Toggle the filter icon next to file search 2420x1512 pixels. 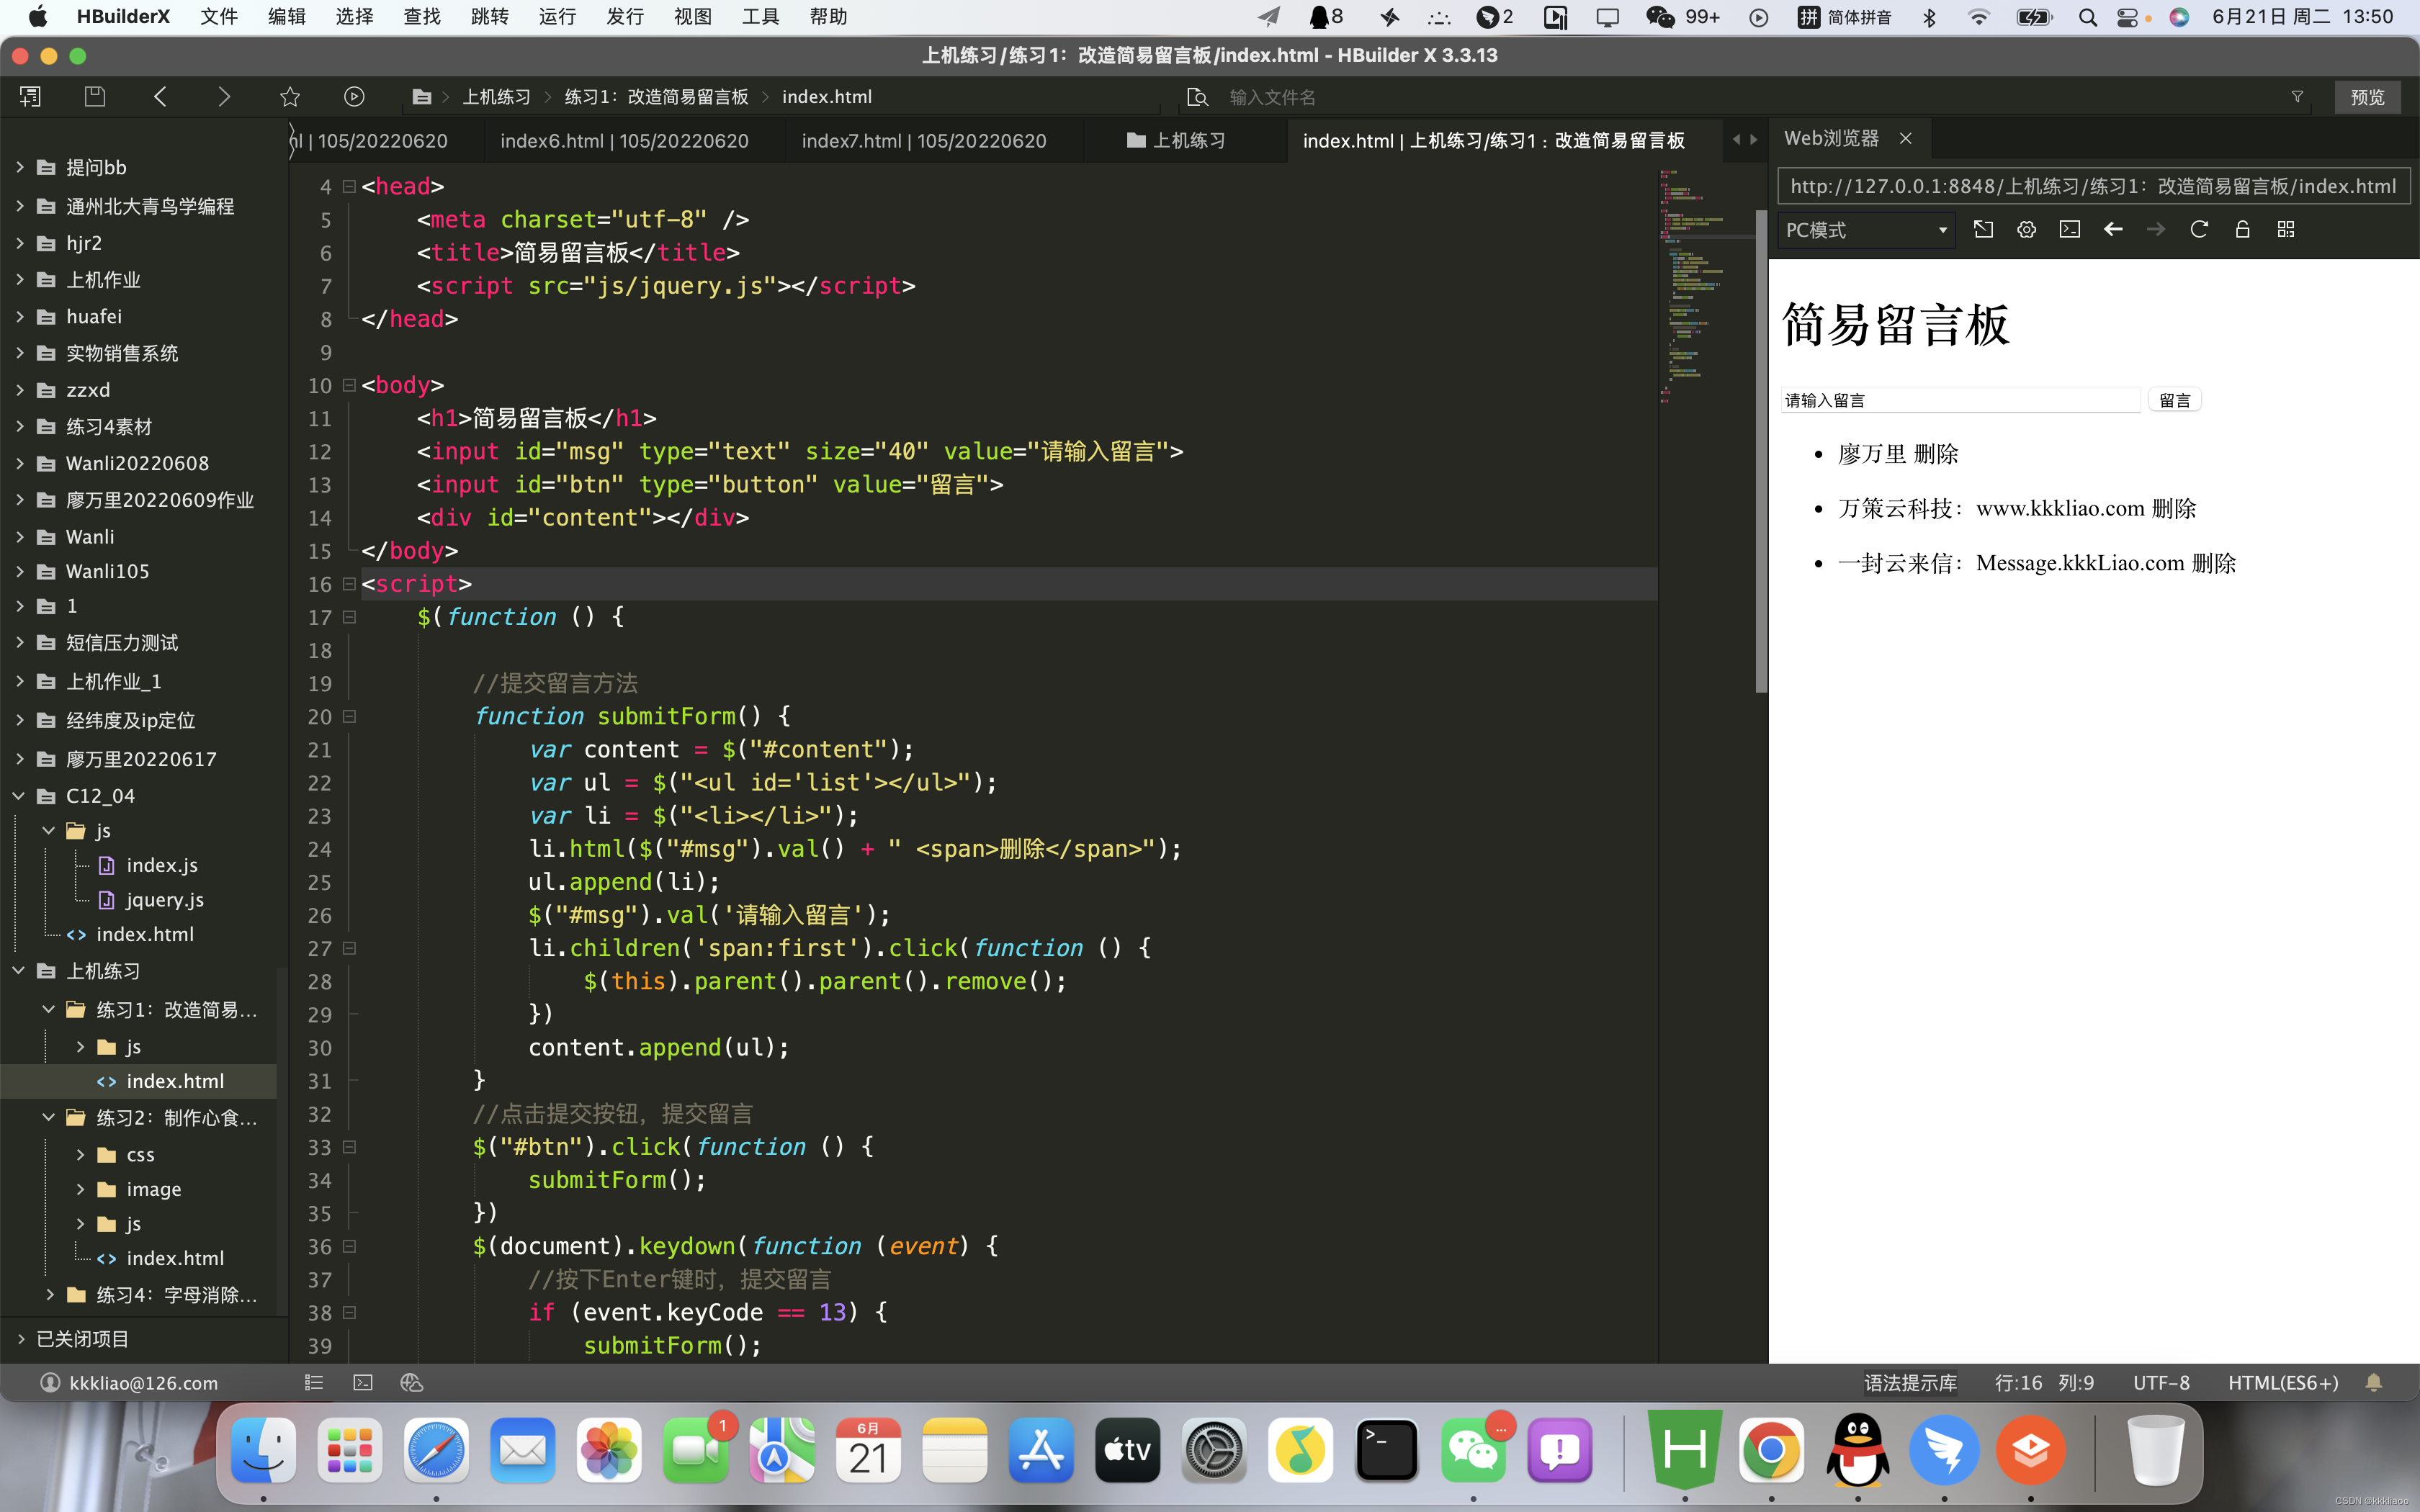(x=2297, y=96)
